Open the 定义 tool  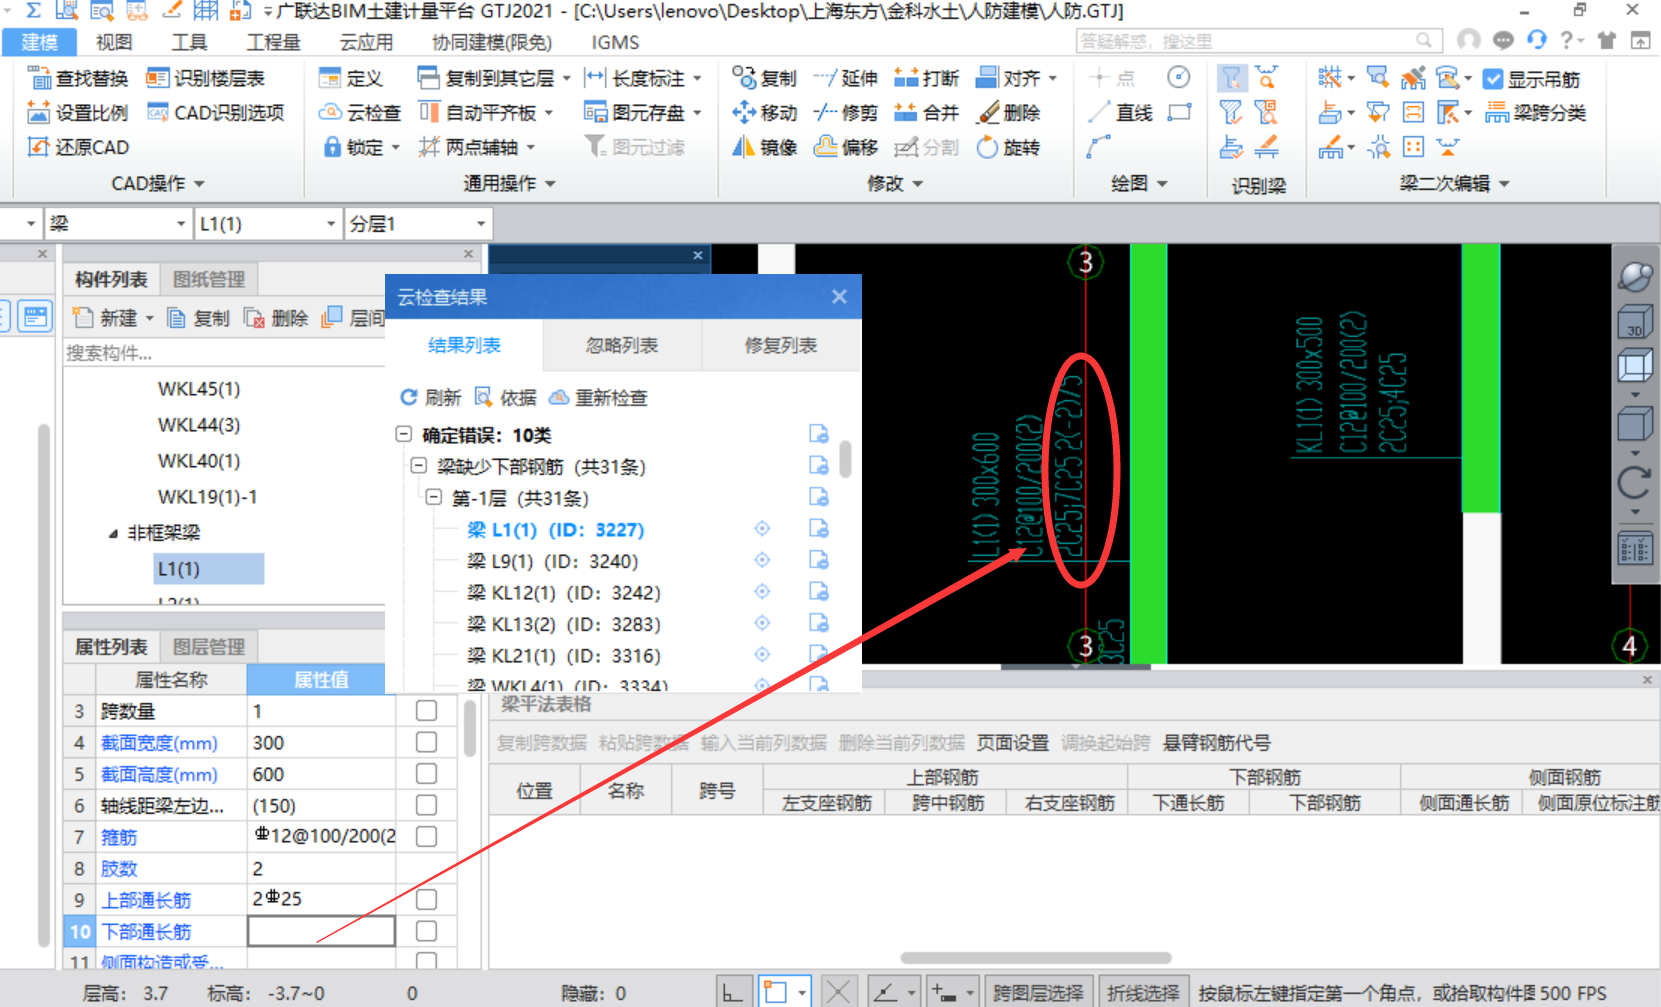[x=351, y=79]
